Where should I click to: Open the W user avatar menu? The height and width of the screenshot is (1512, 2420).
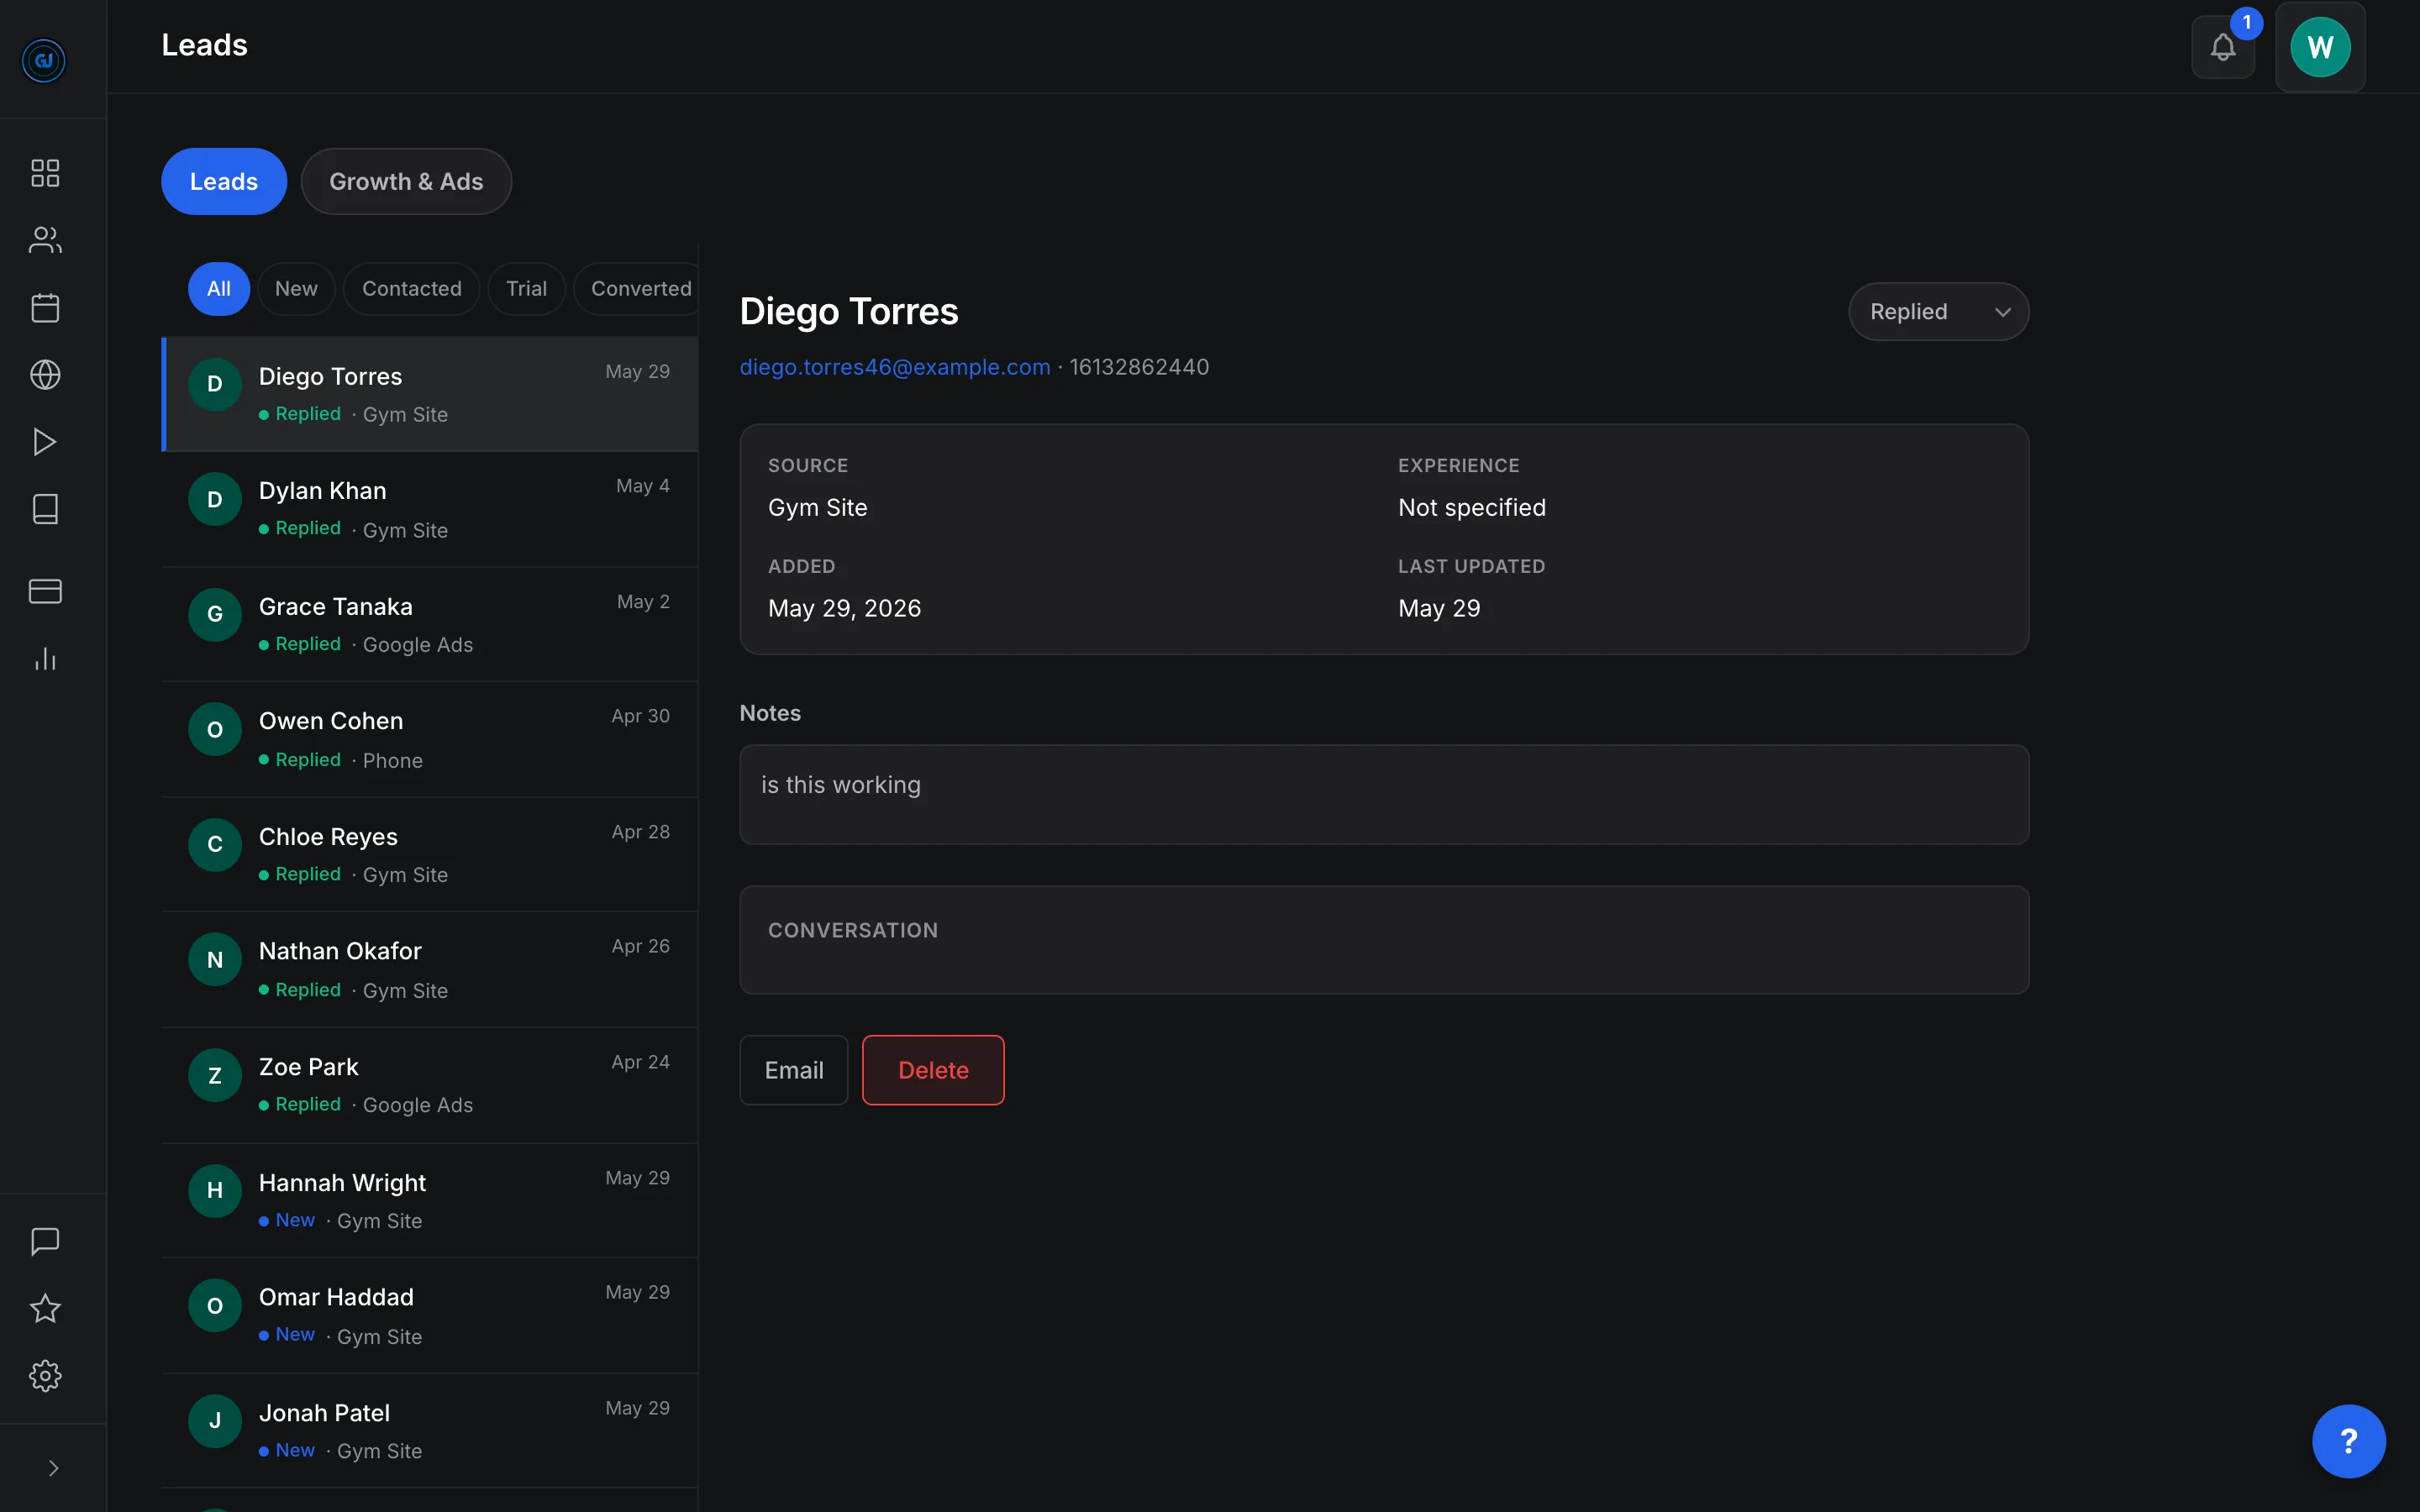point(2320,47)
